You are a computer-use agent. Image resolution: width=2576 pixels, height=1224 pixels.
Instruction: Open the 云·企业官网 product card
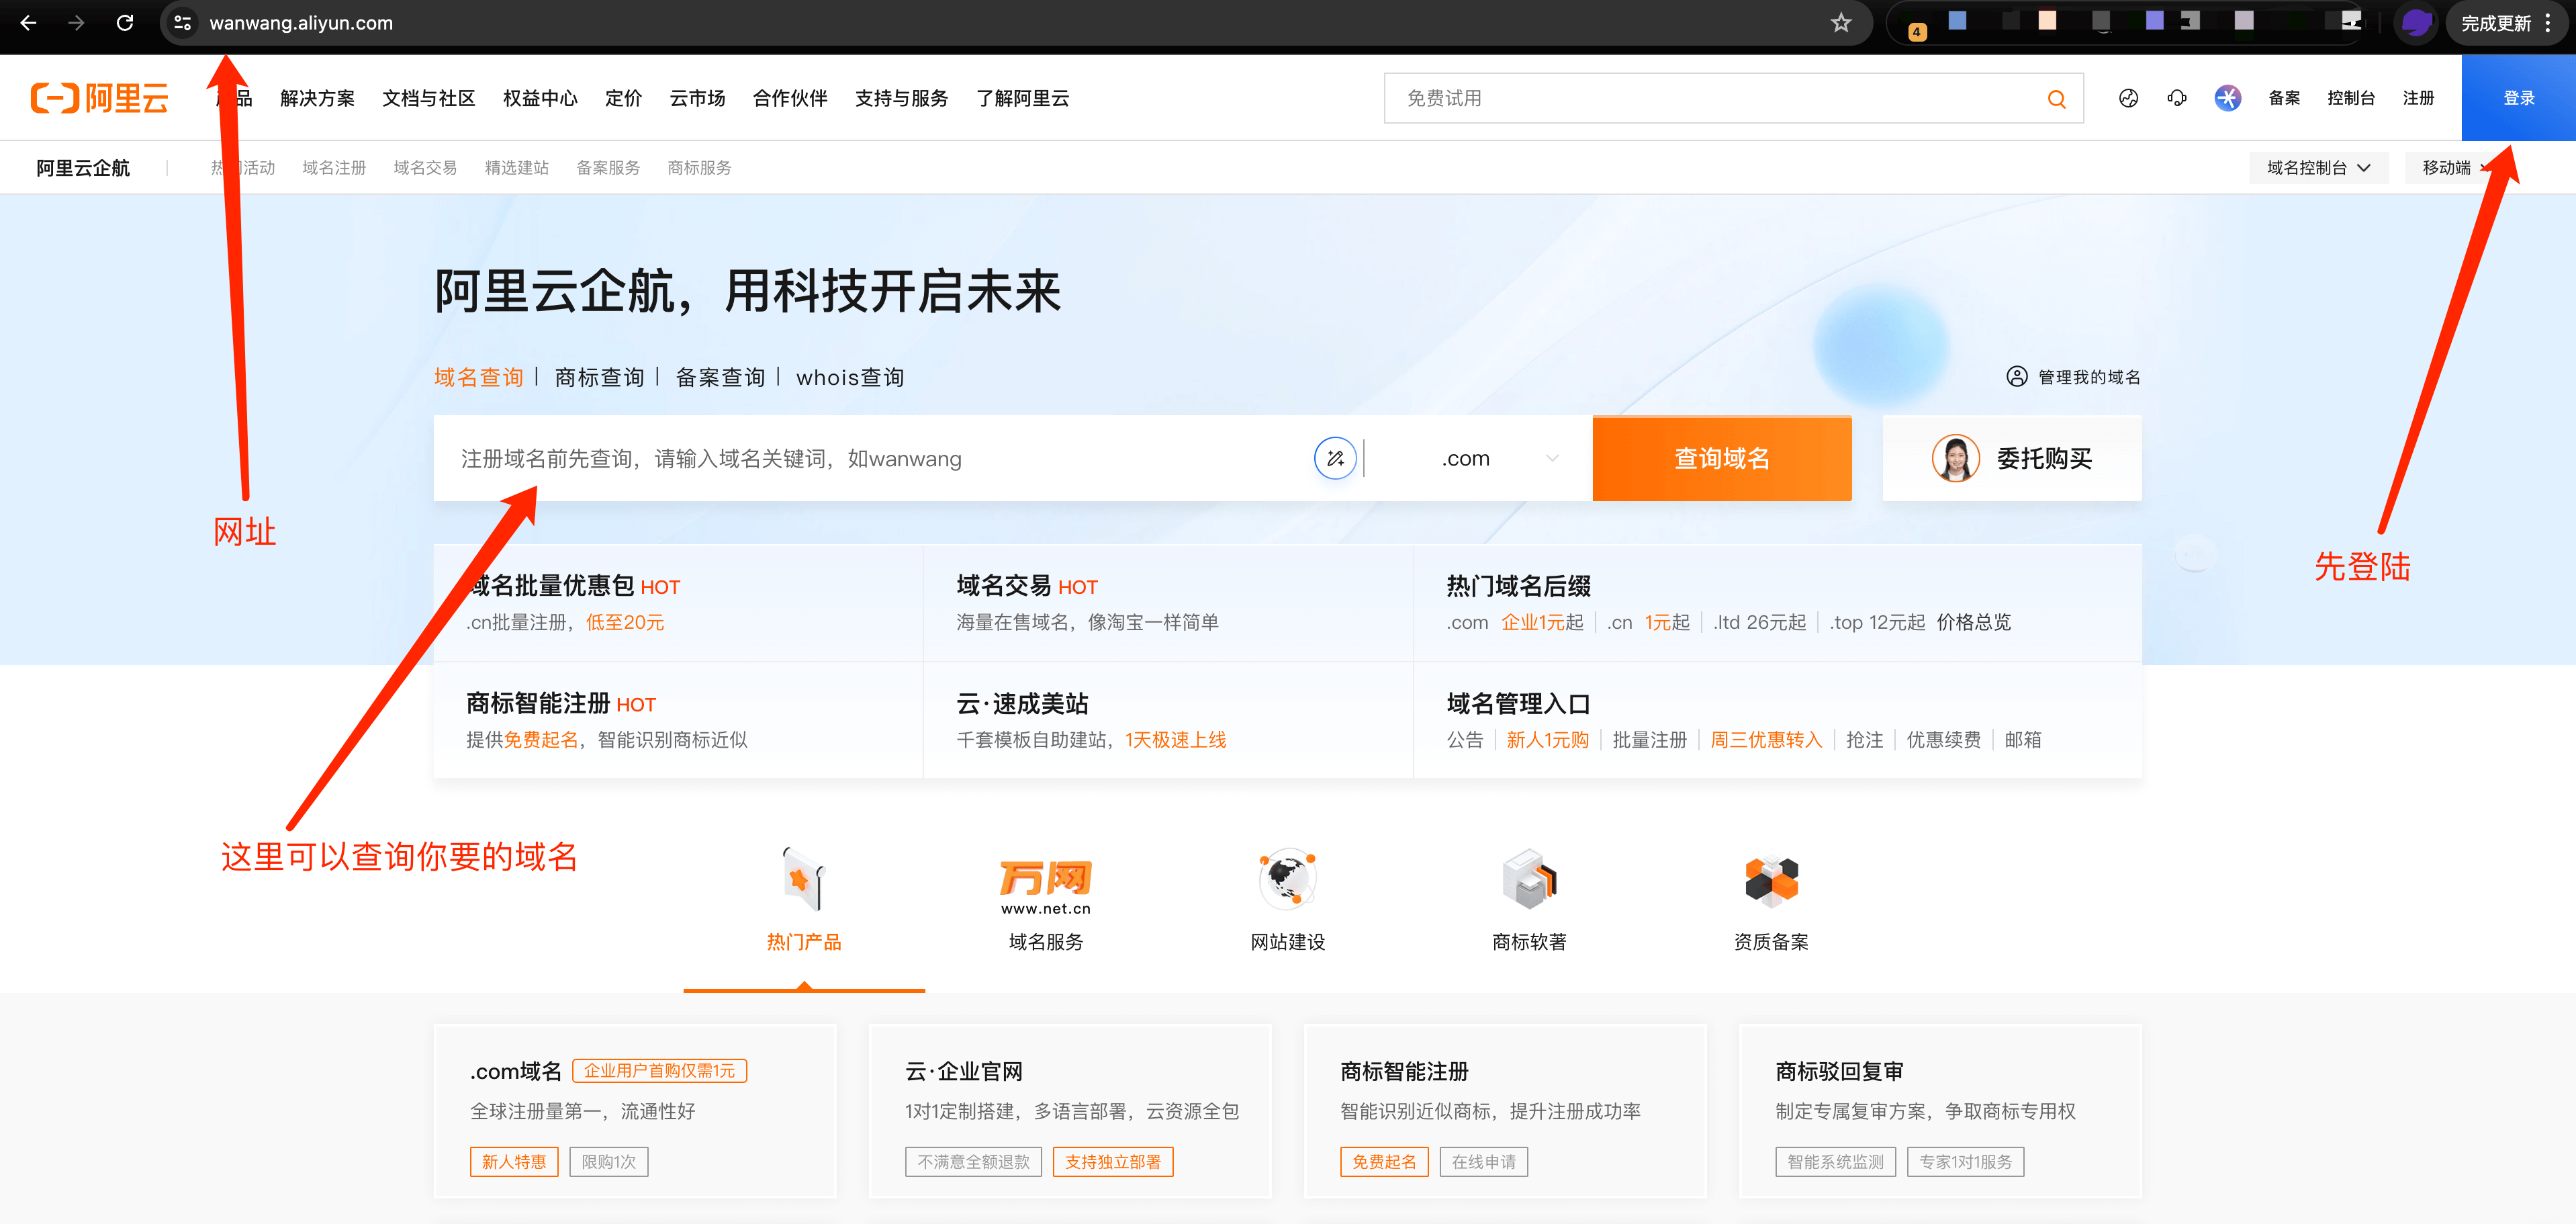tap(1070, 1111)
